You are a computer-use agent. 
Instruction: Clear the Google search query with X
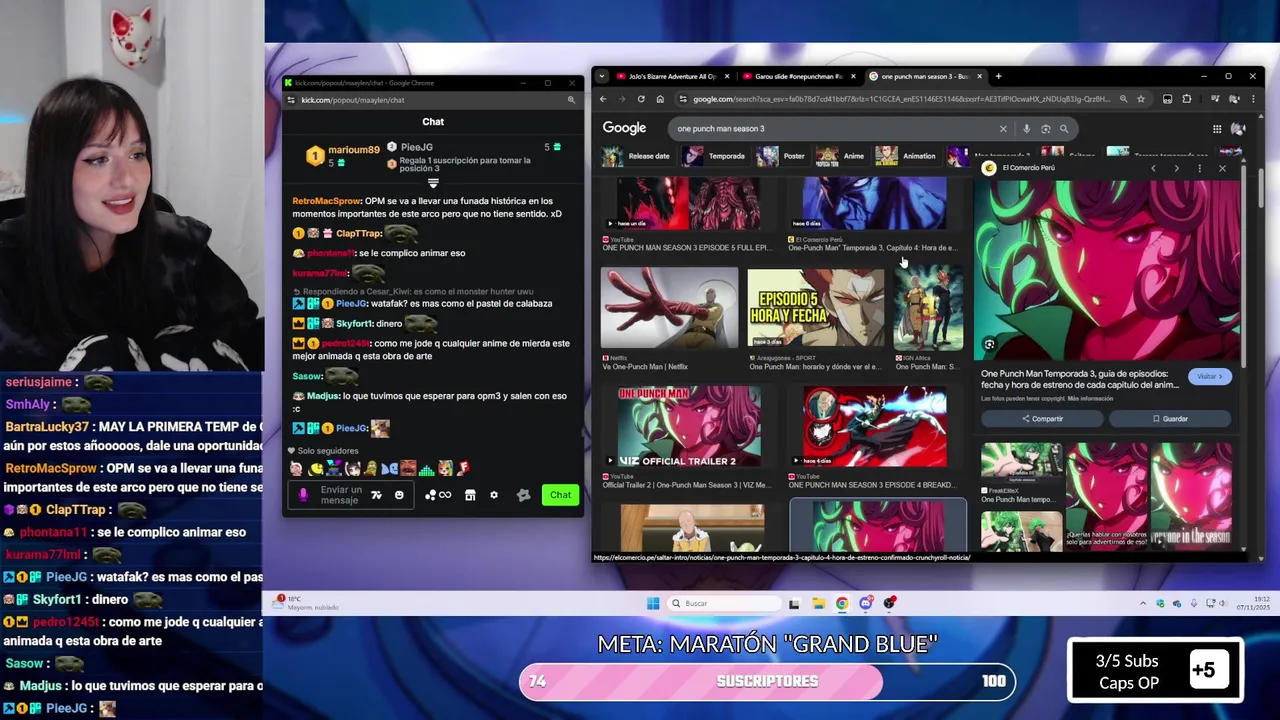point(1003,129)
